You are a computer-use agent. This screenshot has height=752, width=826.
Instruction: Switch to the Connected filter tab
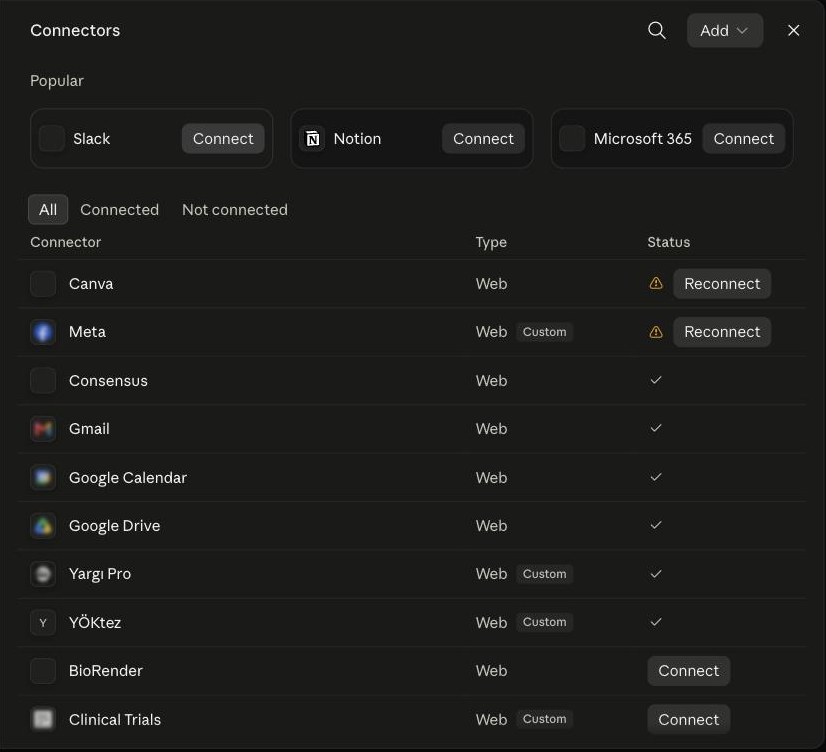pos(120,210)
